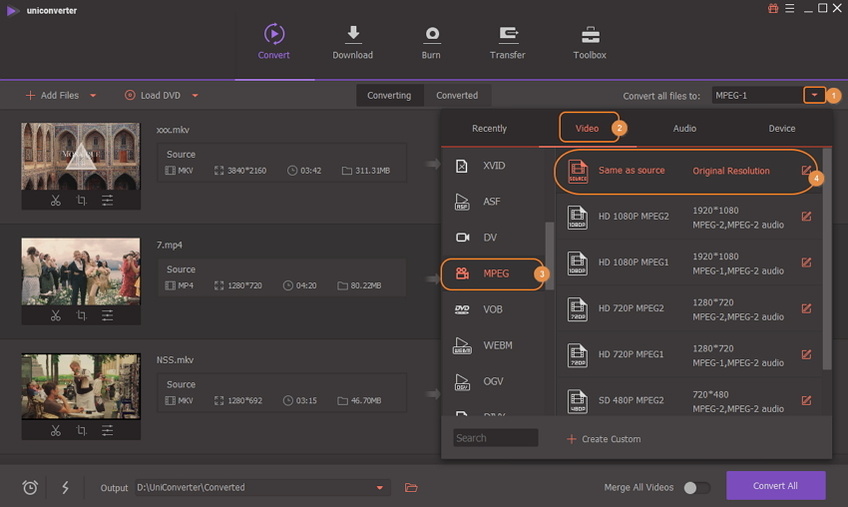The image size is (848, 507).
Task: Click Create Custom preset
Action: click(604, 439)
